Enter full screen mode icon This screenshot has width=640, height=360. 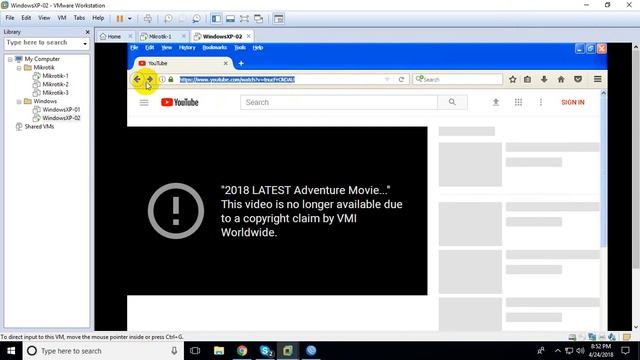[x=244, y=18]
